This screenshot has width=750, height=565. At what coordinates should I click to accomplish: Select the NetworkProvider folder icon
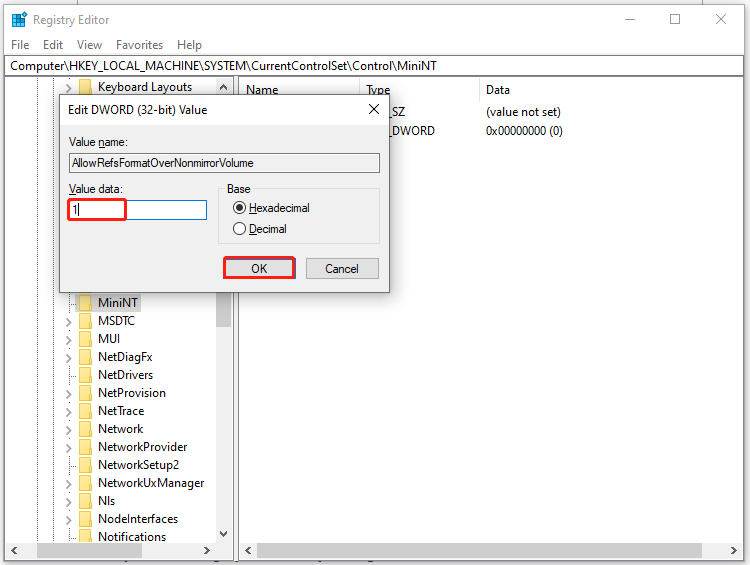(x=86, y=447)
